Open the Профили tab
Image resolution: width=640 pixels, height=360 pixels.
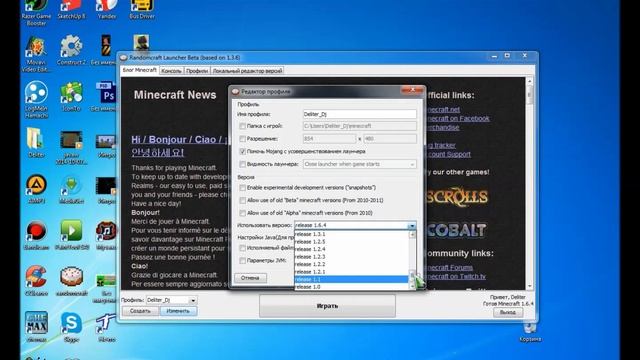point(197,71)
